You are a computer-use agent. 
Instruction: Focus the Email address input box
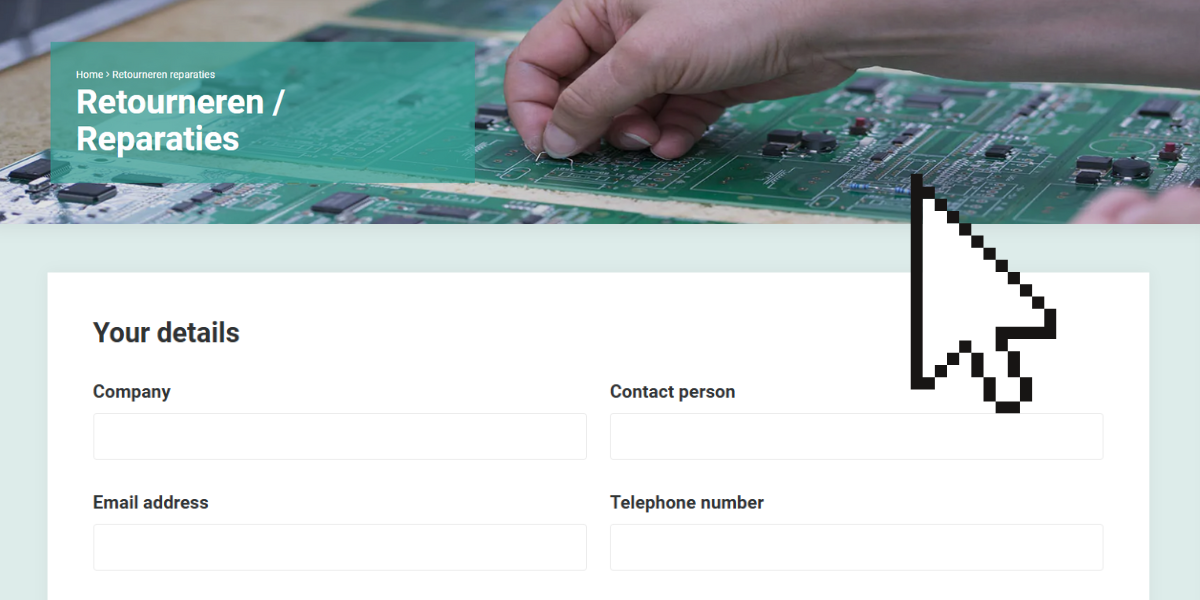pos(340,548)
